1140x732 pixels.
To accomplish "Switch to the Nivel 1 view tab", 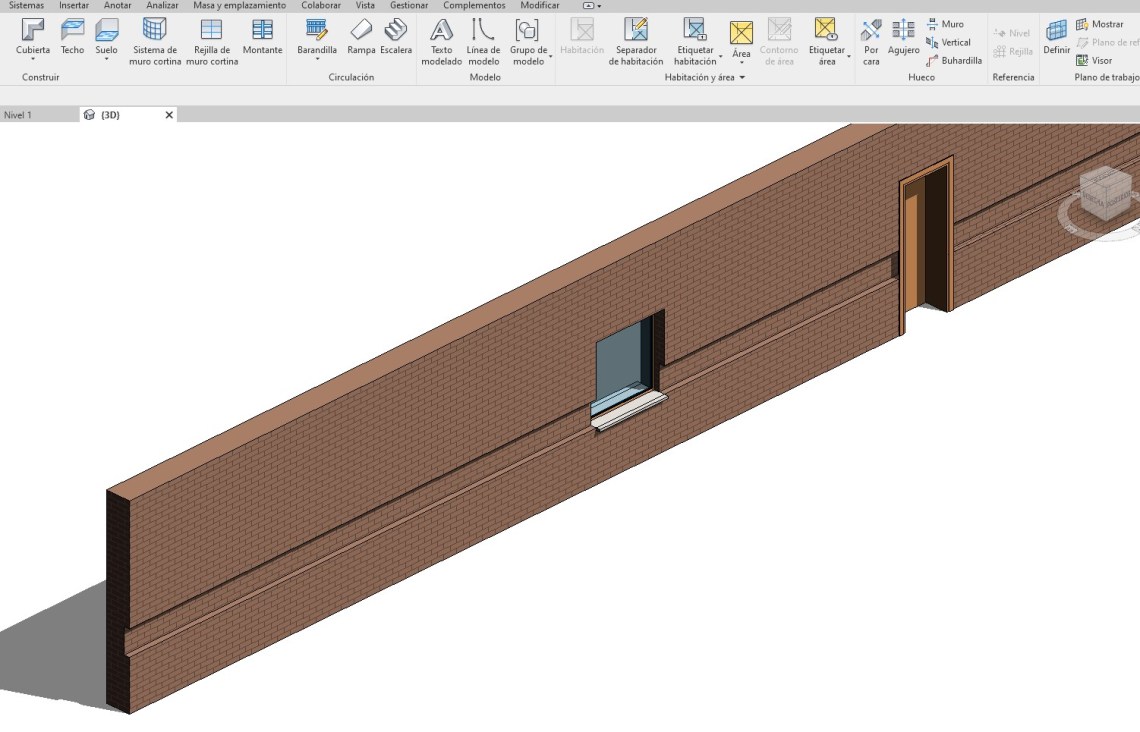I will 18,115.
